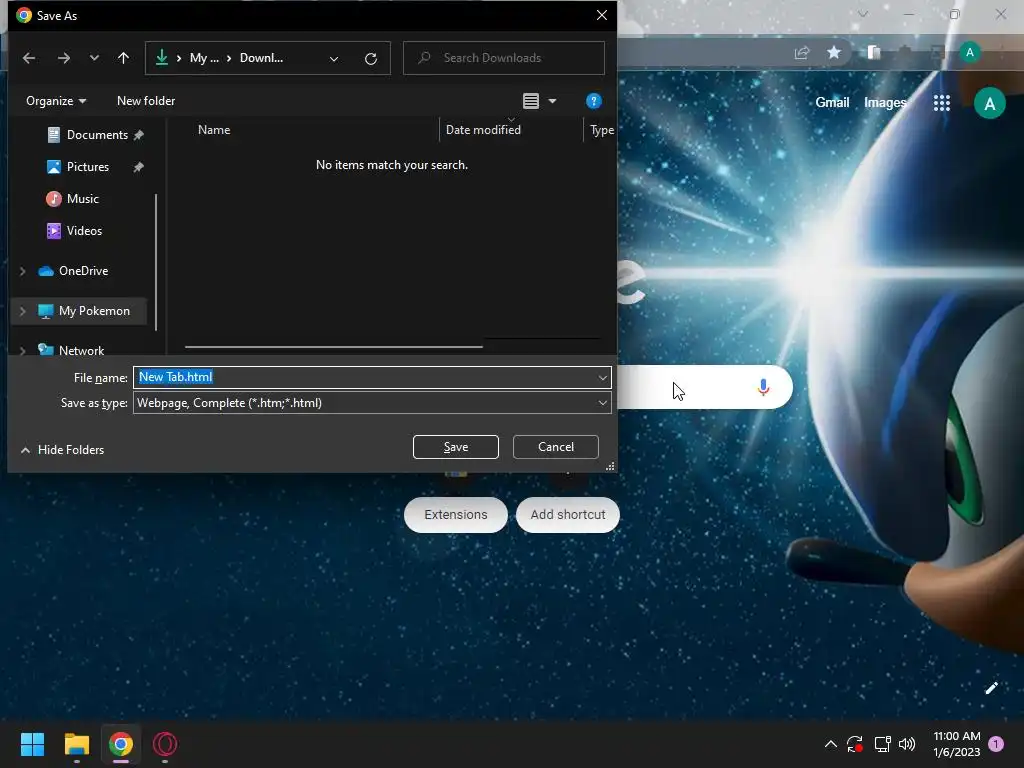Screen dimensions: 1024x768
Task: Create a New folder
Action: pos(146,101)
